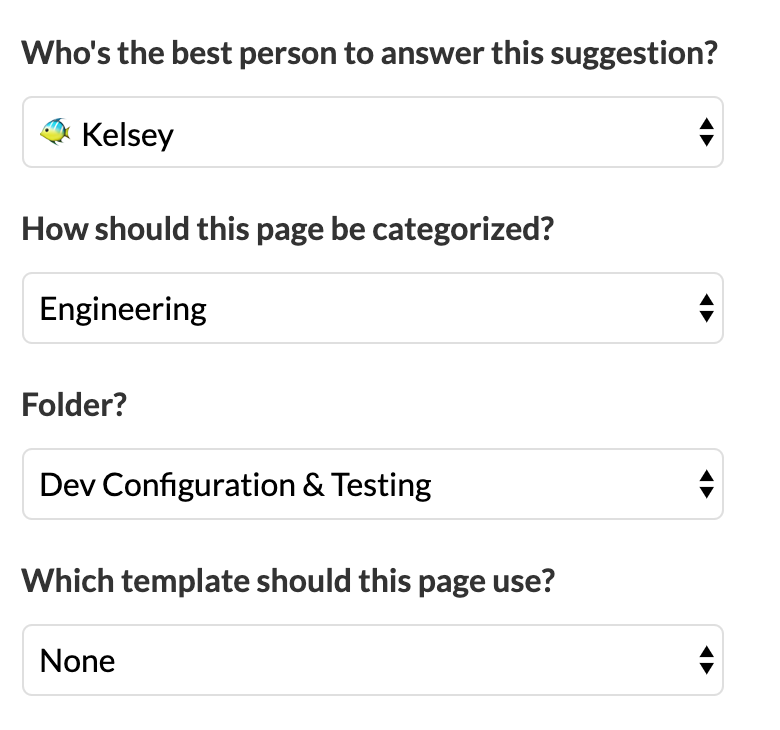
Task: Click the "Dev Configuration & Testing" text
Action: (235, 485)
